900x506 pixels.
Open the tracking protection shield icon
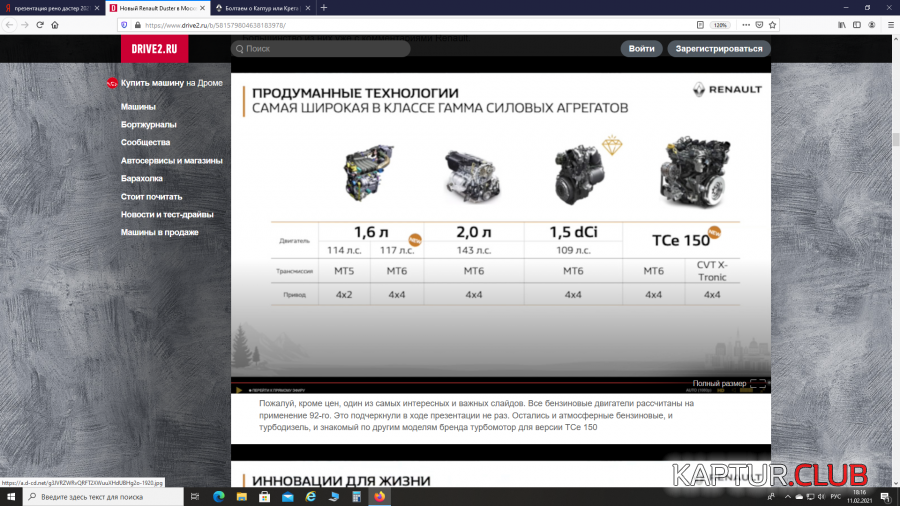(124, 25)
